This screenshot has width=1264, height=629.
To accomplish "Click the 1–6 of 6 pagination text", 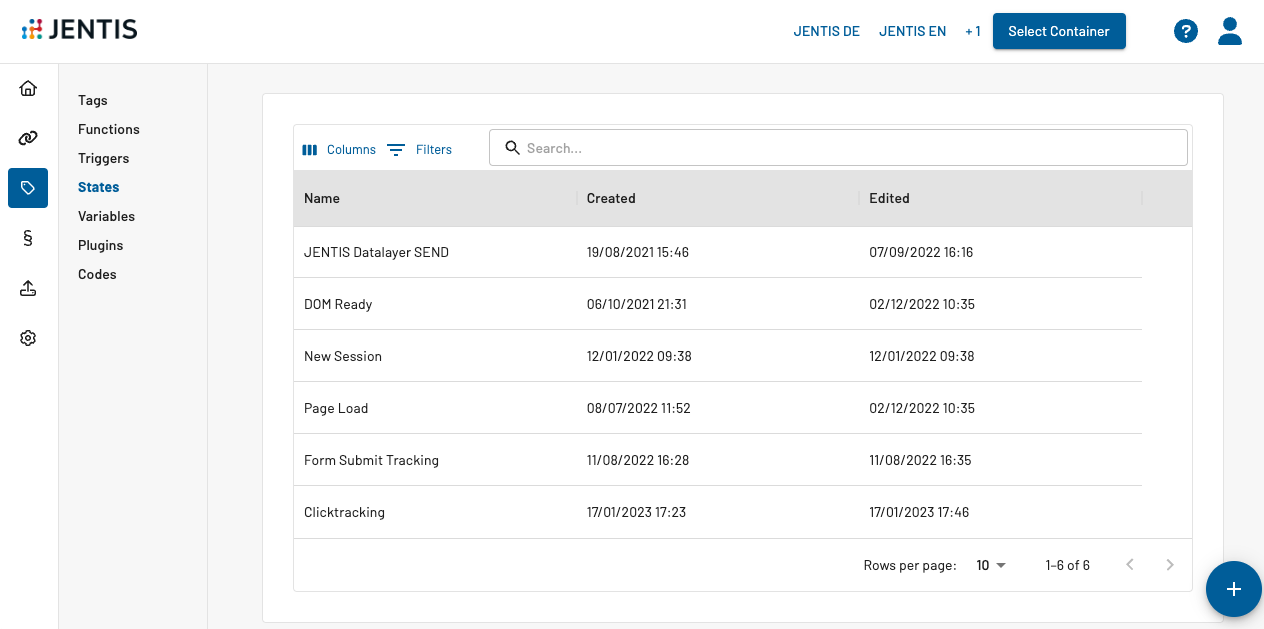I will click(1068, 565).
